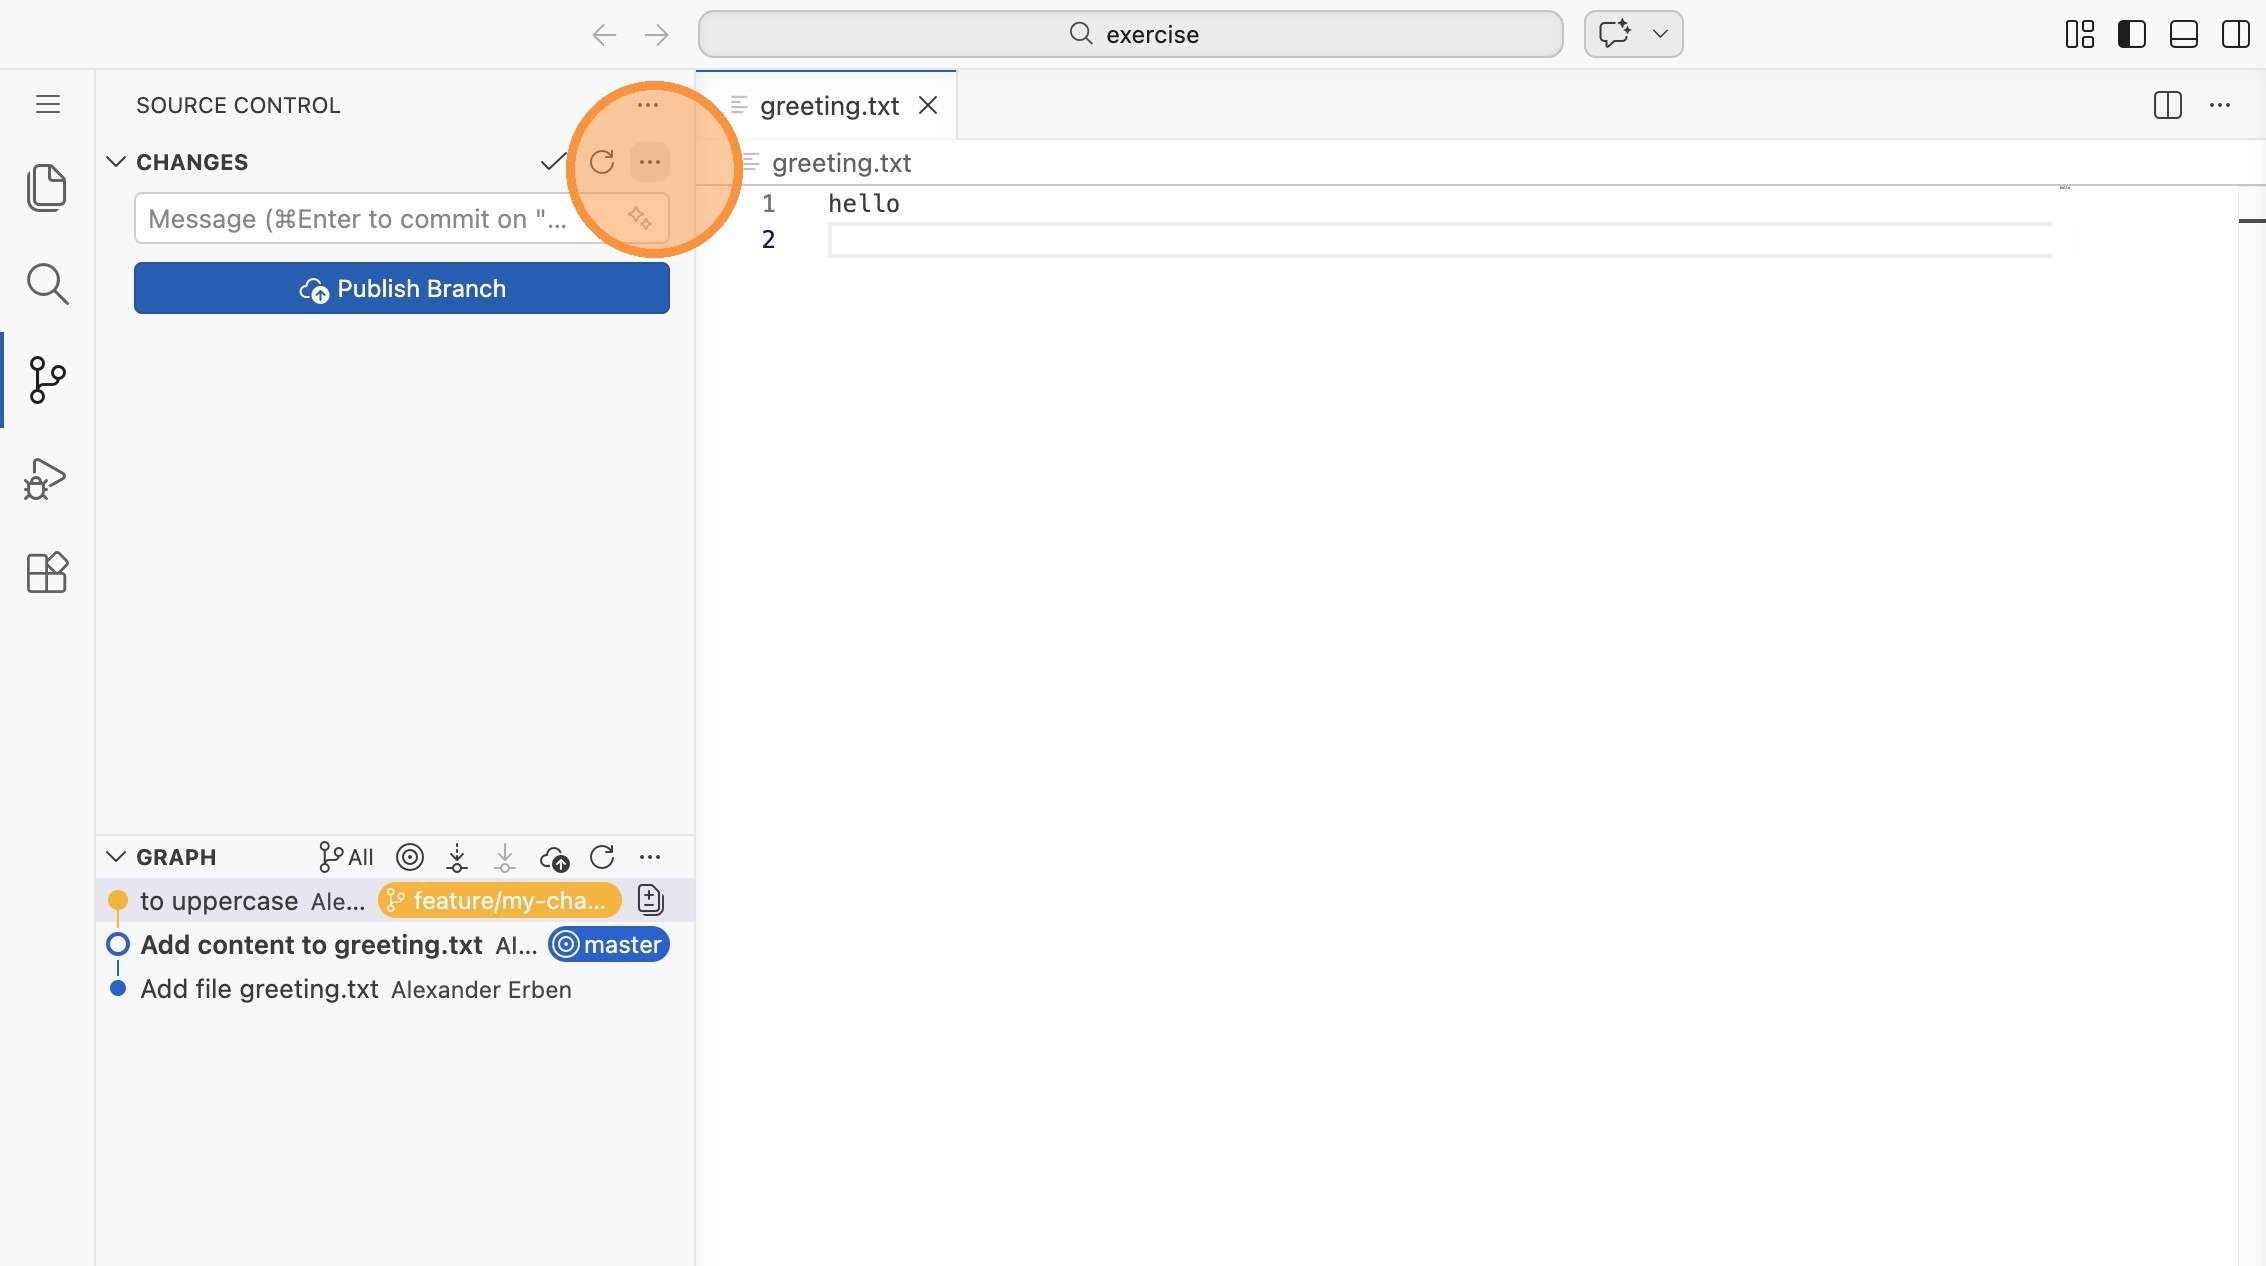2266x1266 pixels.
Task: Open the Search view in the activity bar
Action: [46, 284]
